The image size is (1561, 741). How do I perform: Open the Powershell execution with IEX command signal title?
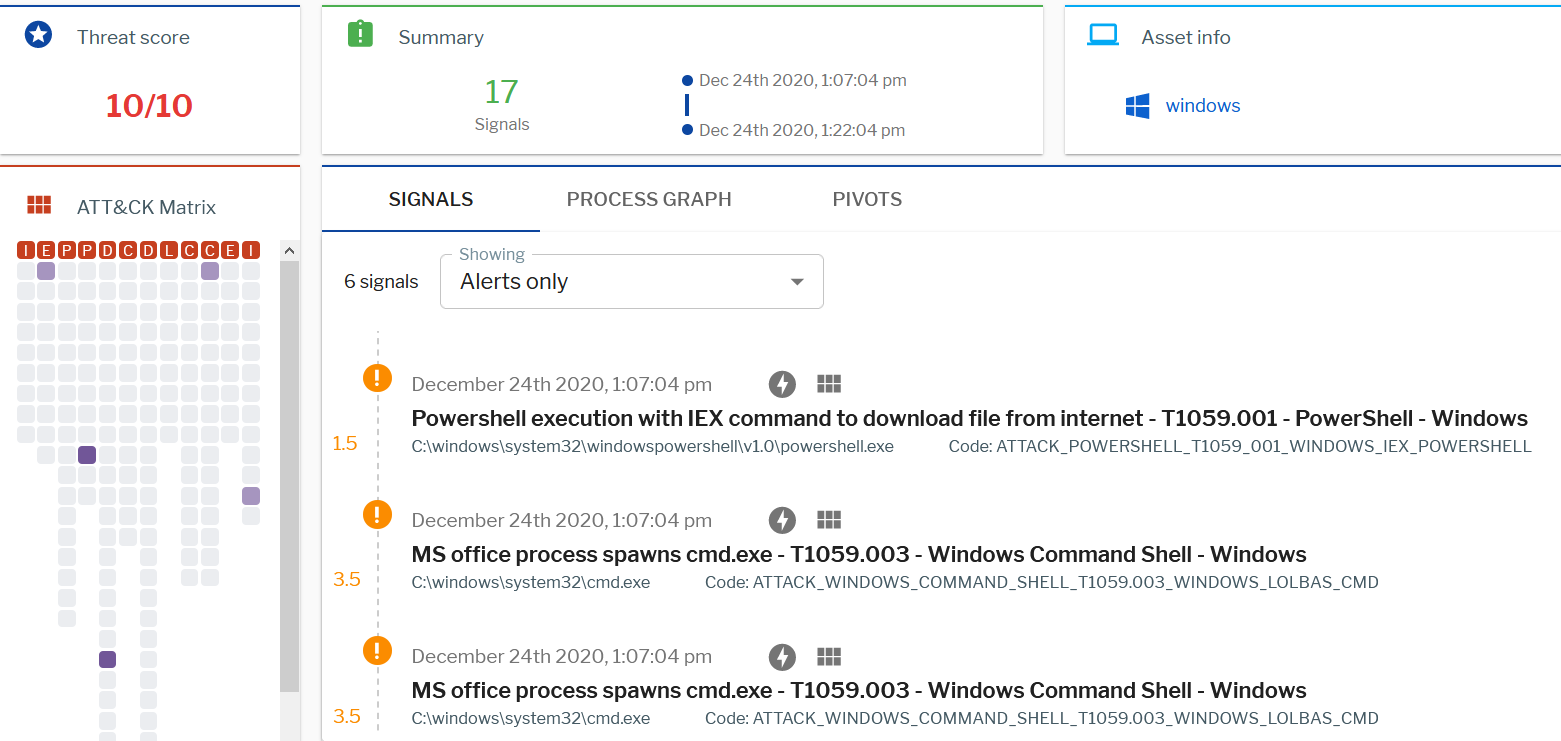(x=969, y=418)
